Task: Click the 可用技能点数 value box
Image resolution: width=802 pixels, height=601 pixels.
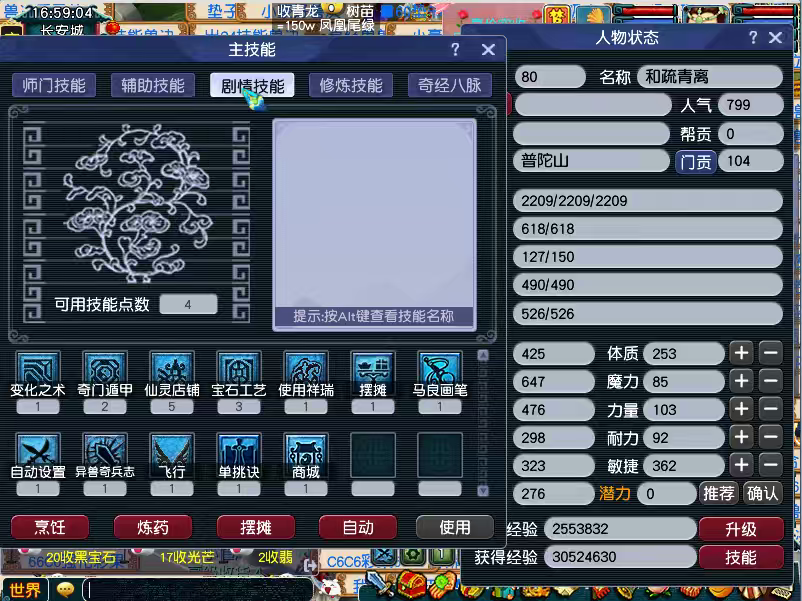Action: (188, 304)
